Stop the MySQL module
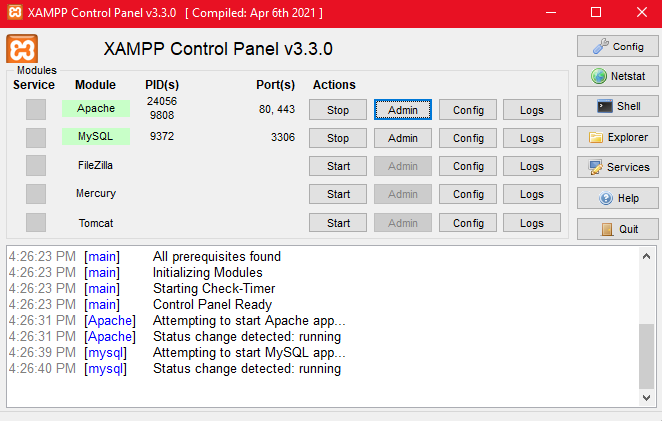The image size is (662, 421). pos(338,138)
